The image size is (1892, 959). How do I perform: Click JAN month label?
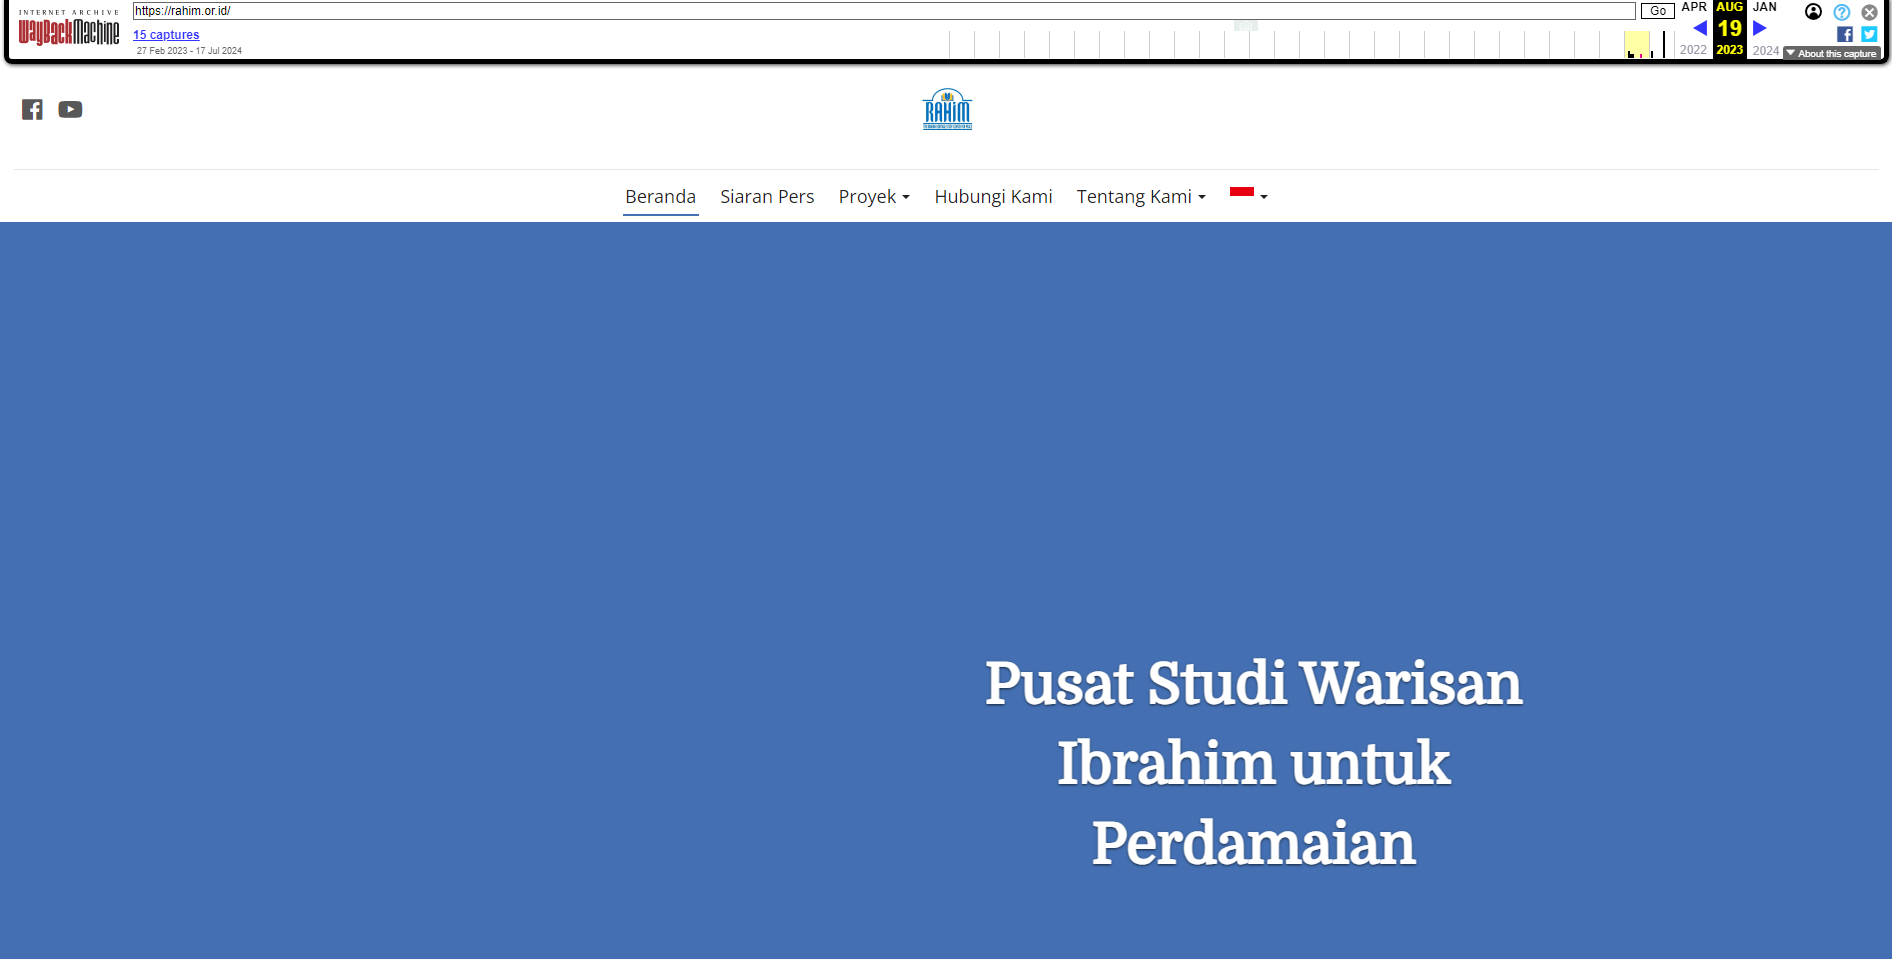click(x=1765, y=7)
